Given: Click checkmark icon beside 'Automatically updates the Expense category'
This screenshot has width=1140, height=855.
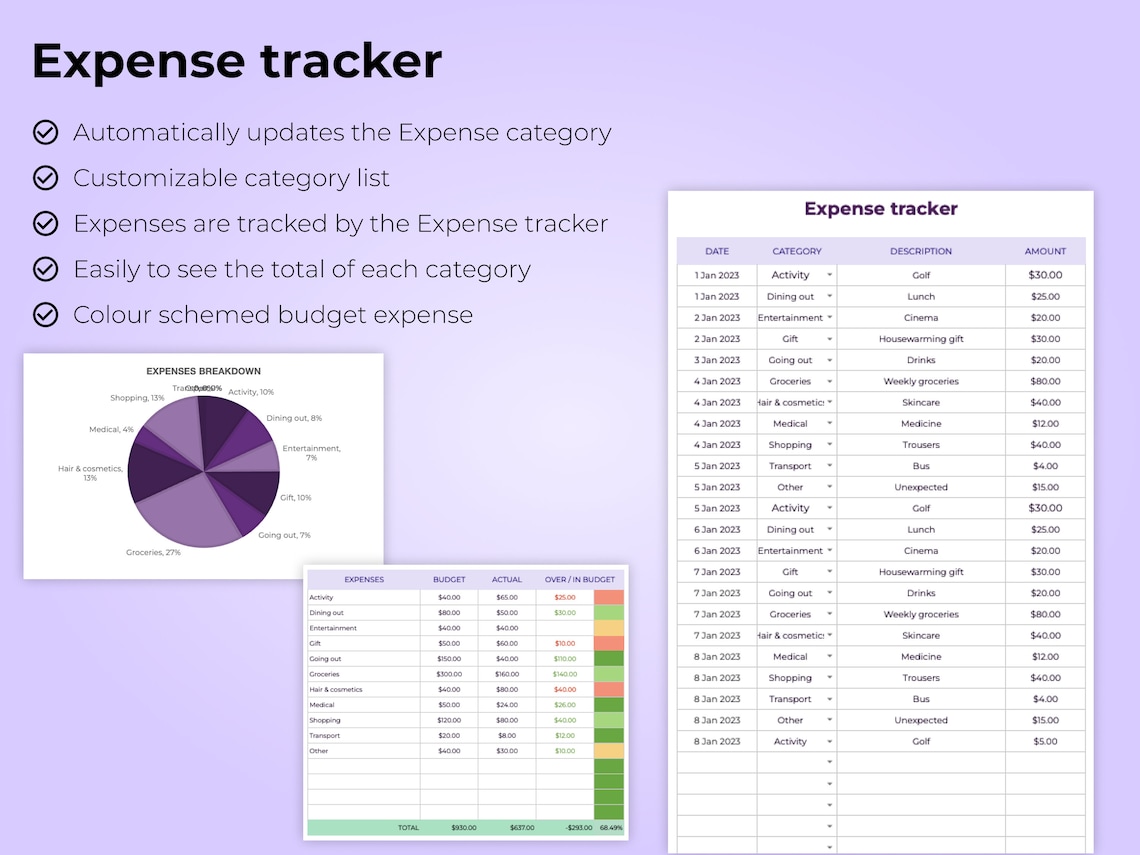Looking at the screenshot, I should [x=46, y=132].
